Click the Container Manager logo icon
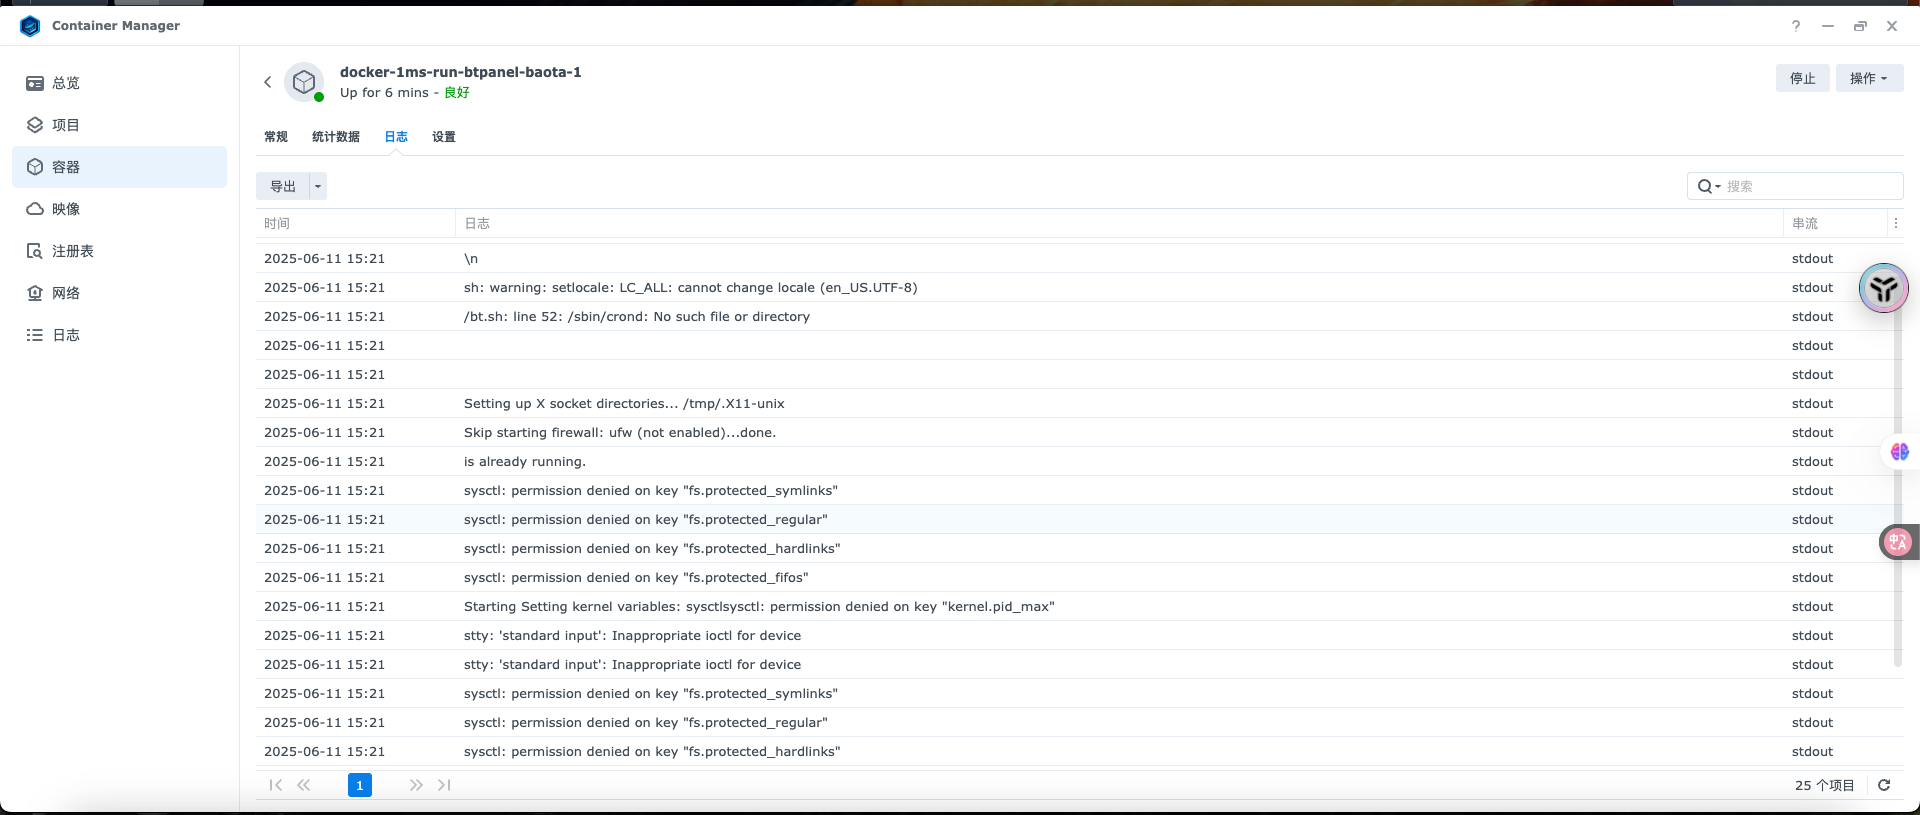The image size is (1920, 815). [30, 26]
